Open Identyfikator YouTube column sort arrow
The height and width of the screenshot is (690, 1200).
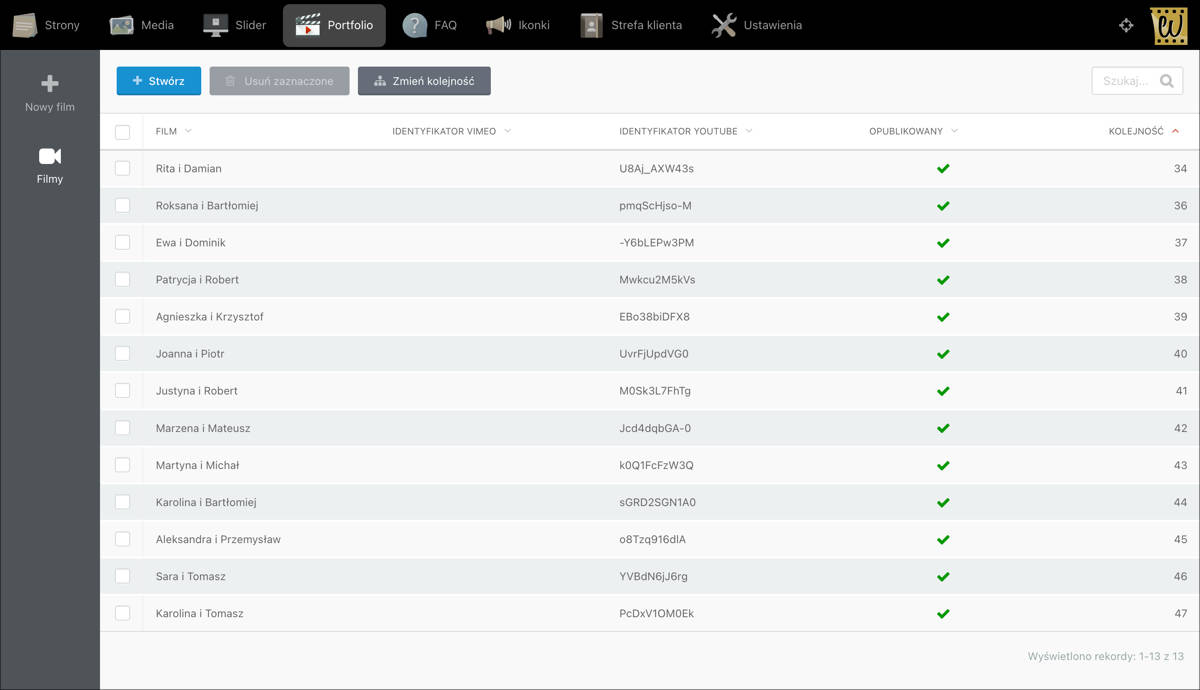(x=748, y=131)
